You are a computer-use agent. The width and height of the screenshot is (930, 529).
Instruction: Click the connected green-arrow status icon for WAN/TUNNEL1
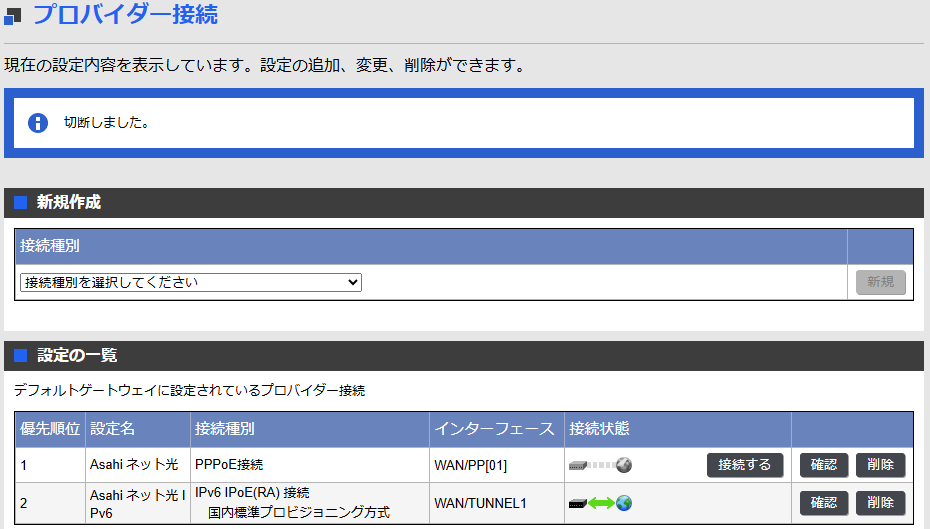pos(600,503)
